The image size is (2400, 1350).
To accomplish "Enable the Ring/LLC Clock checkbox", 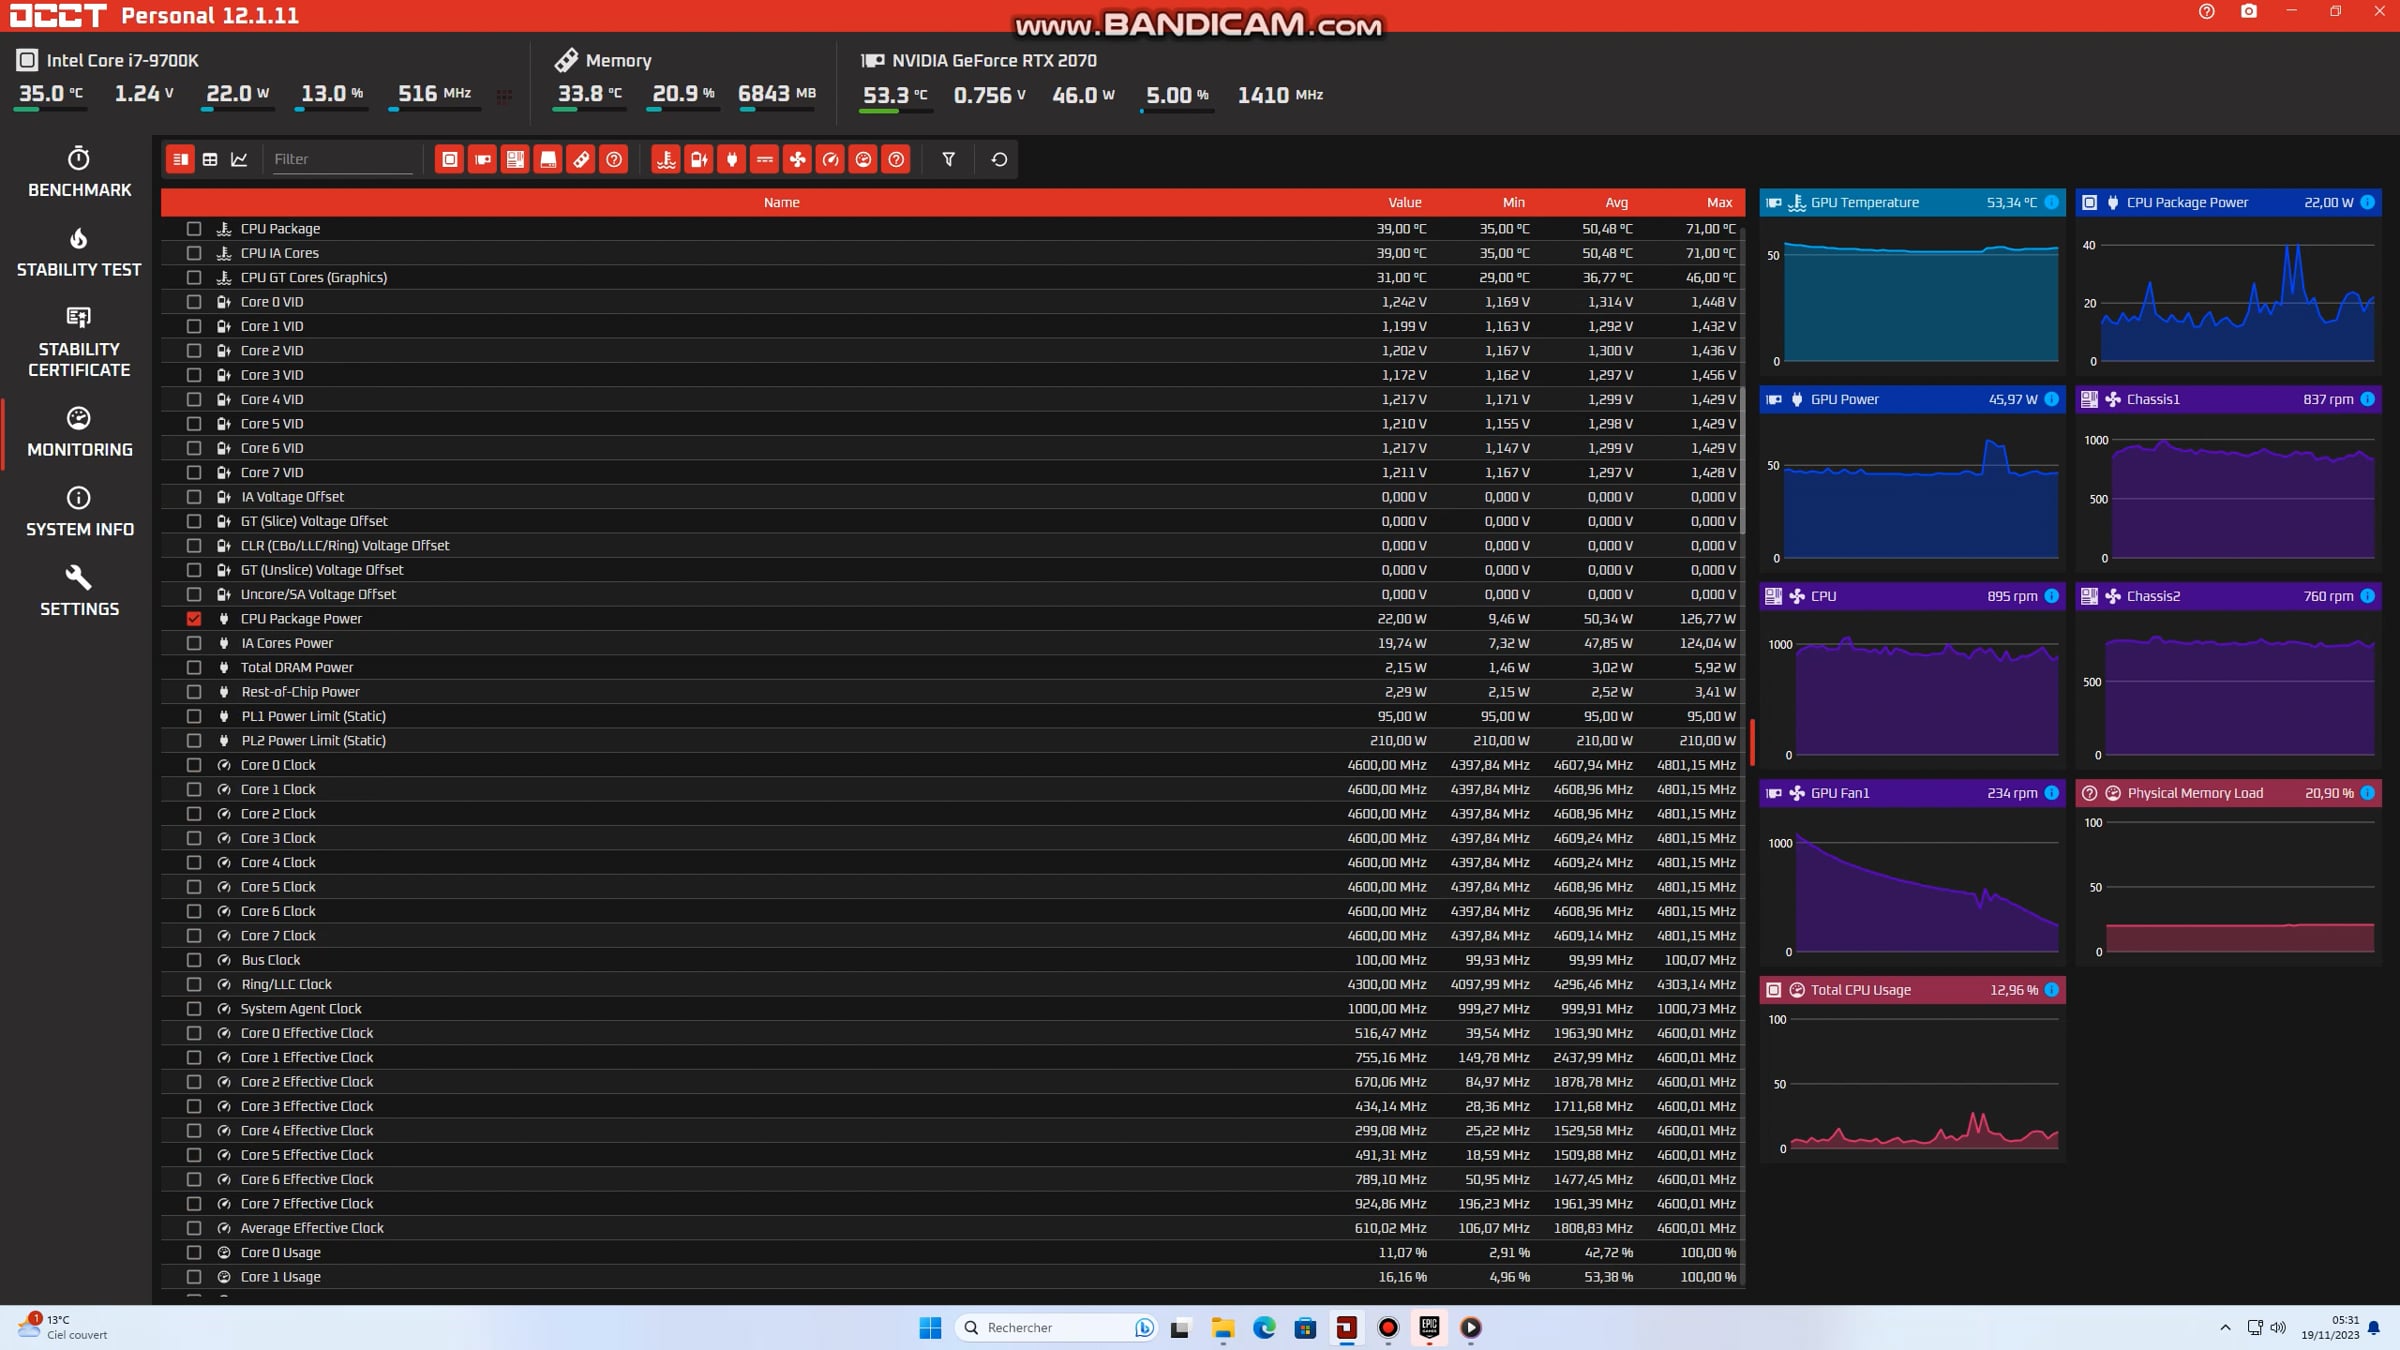I will pyautogui.click(x=194, y=984).
